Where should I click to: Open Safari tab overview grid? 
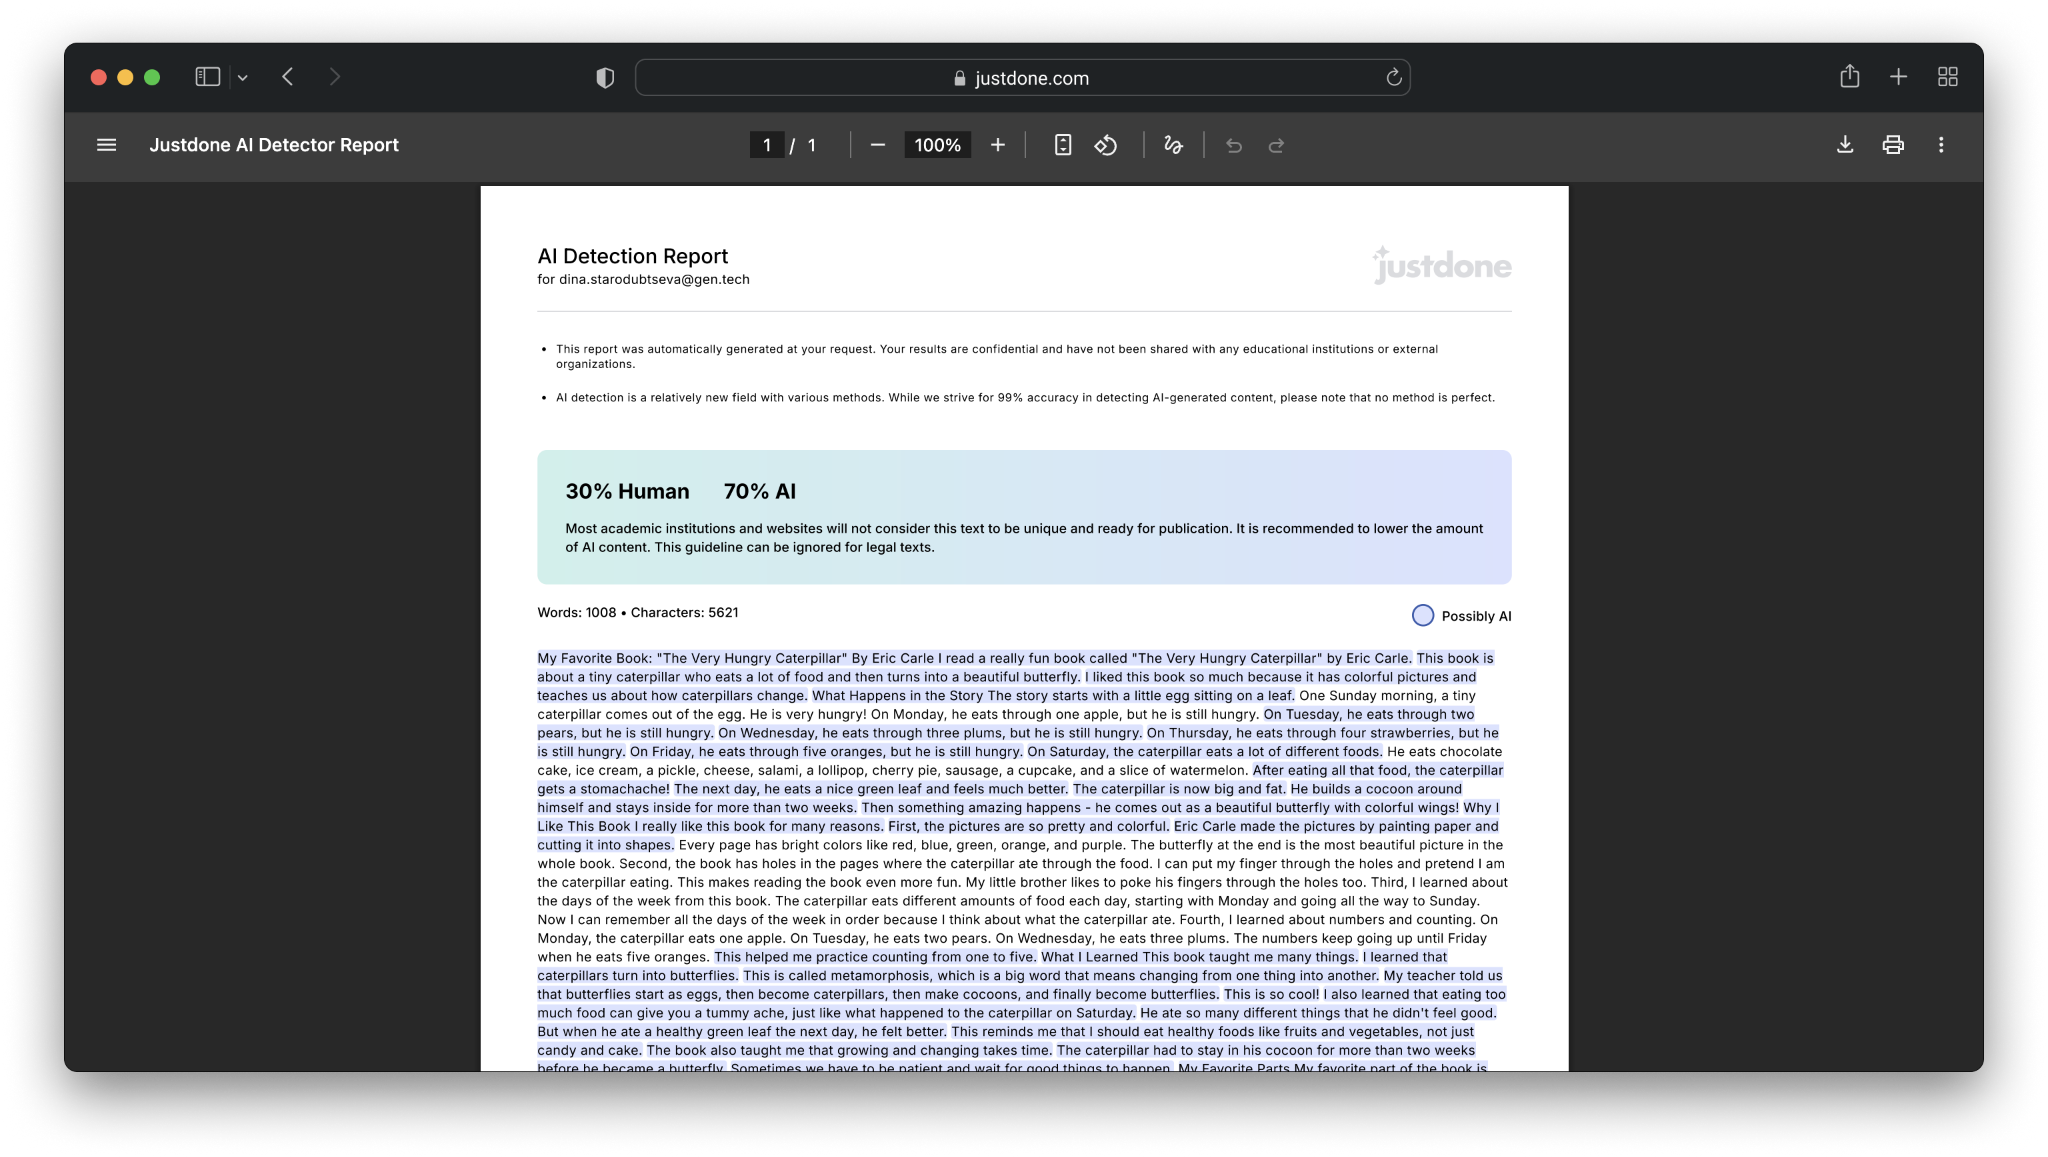point(1947,77)
